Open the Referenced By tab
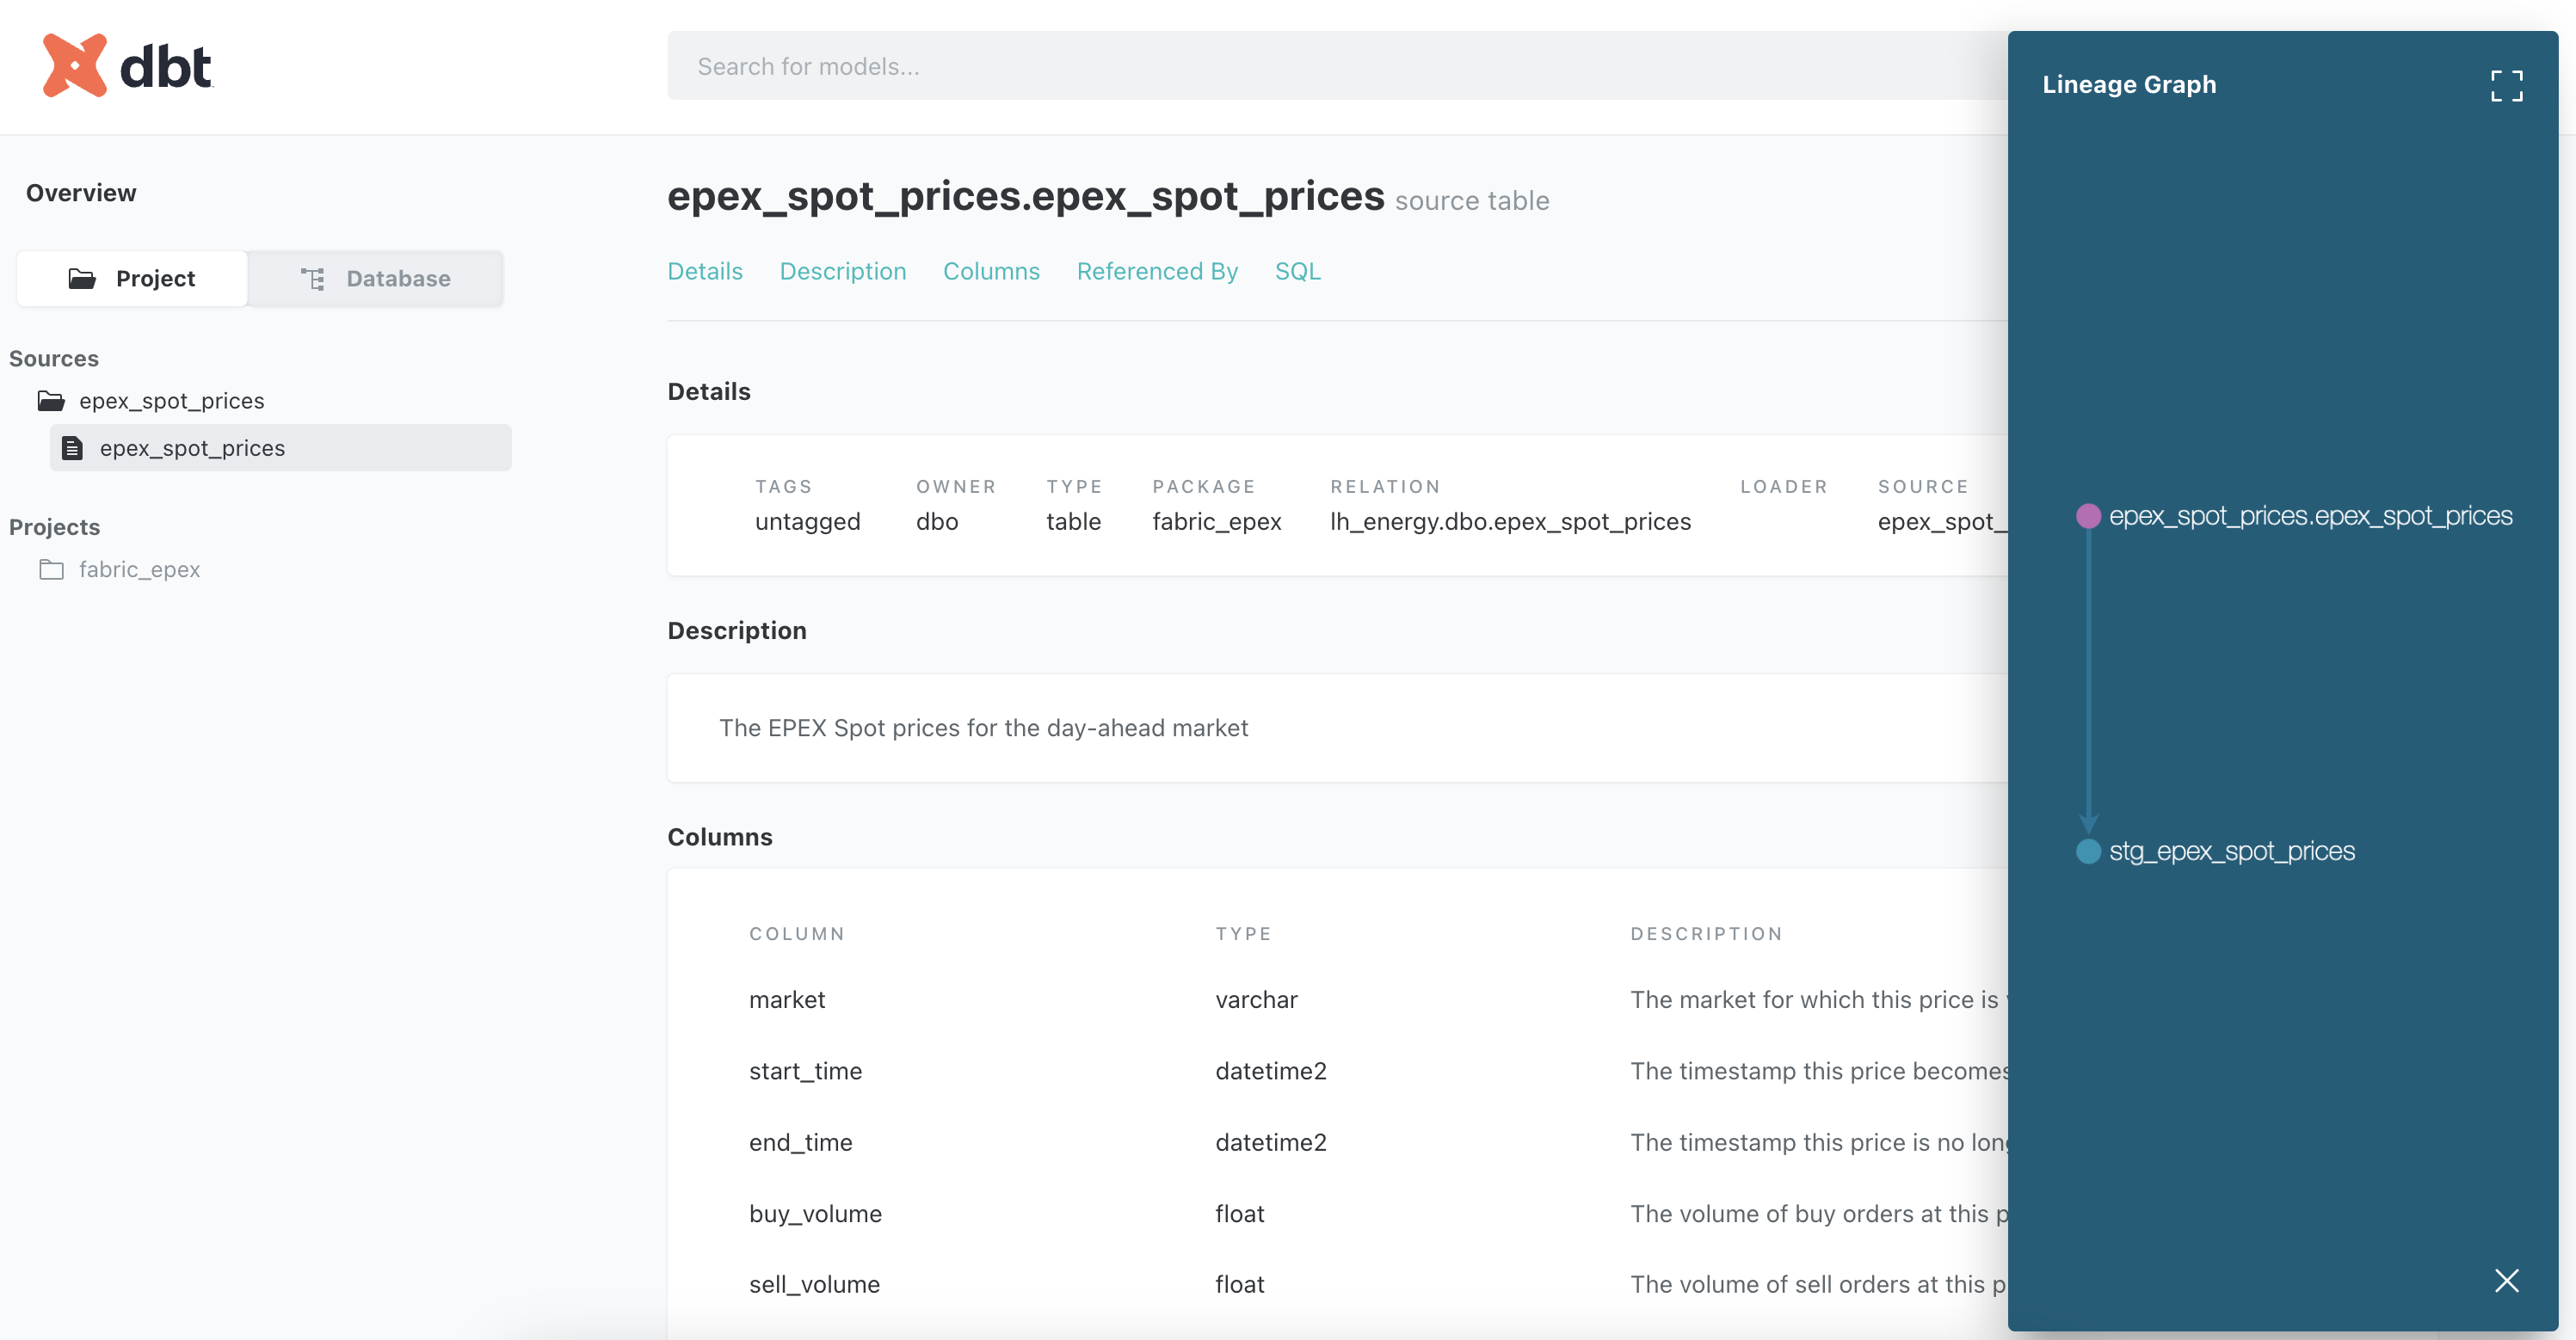 (1156, 271)
